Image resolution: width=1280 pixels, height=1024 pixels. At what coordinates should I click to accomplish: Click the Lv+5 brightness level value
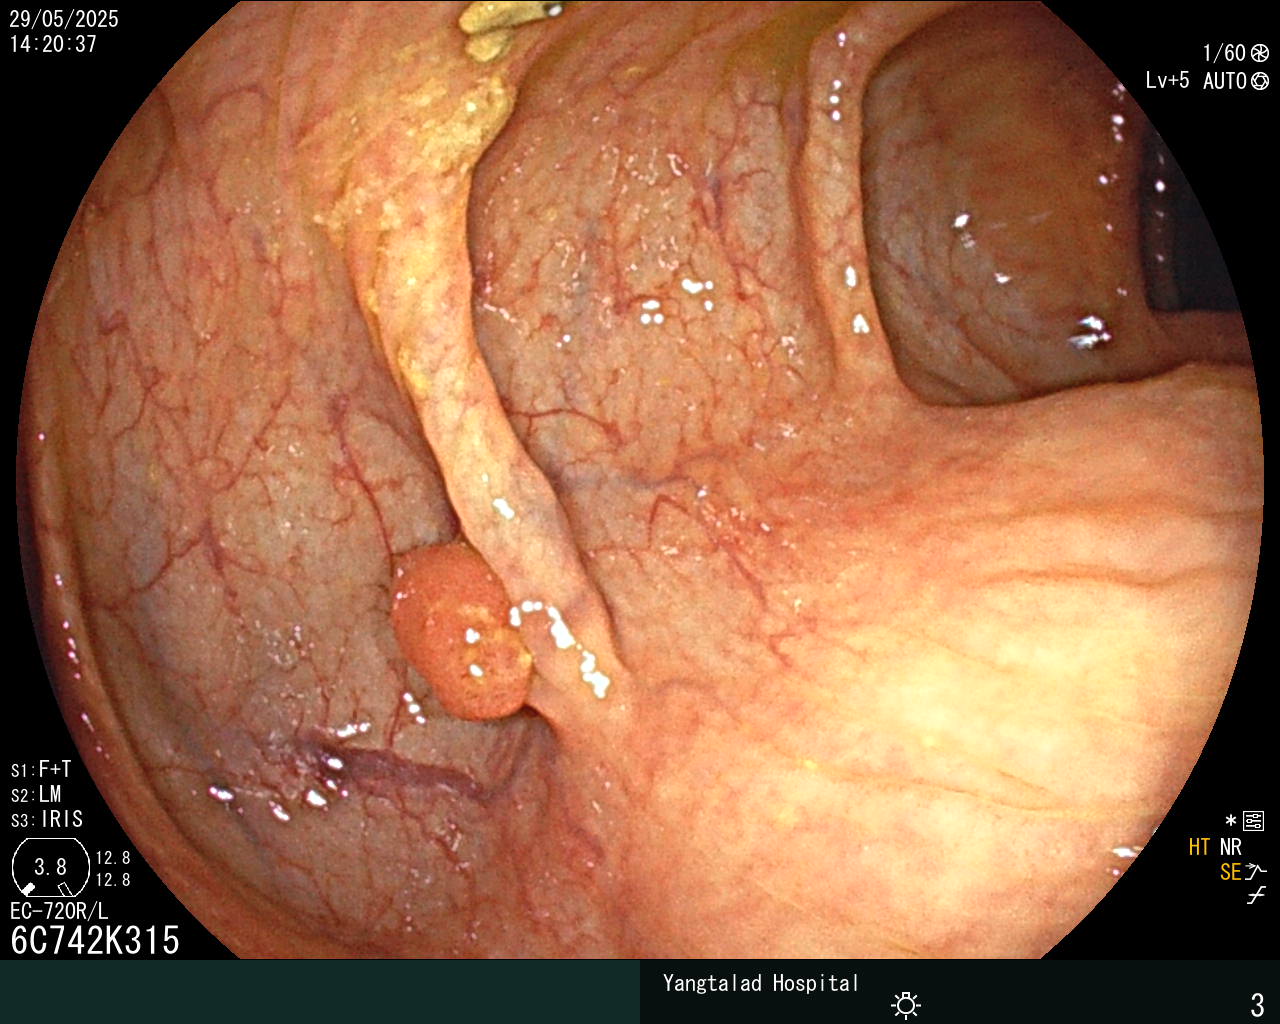click(1167, 81)
